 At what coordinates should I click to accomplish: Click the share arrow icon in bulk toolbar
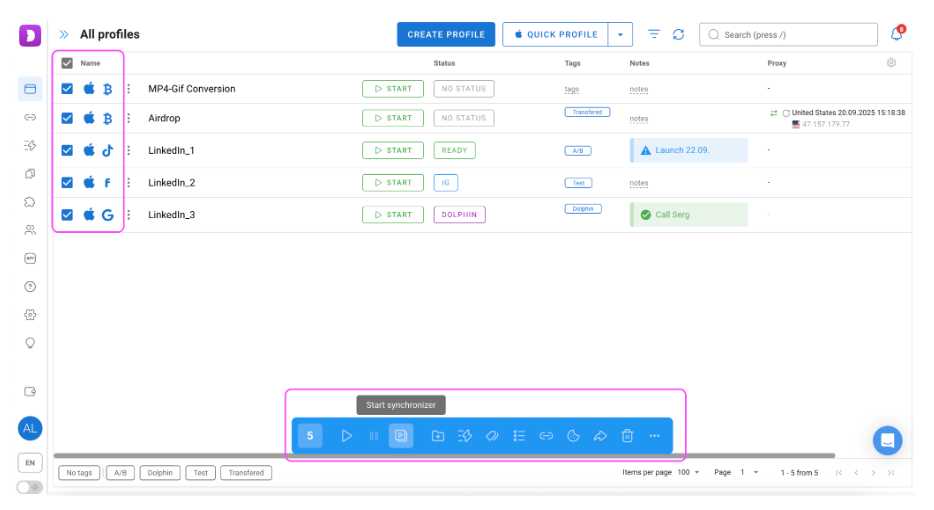(x=600, y=436)
